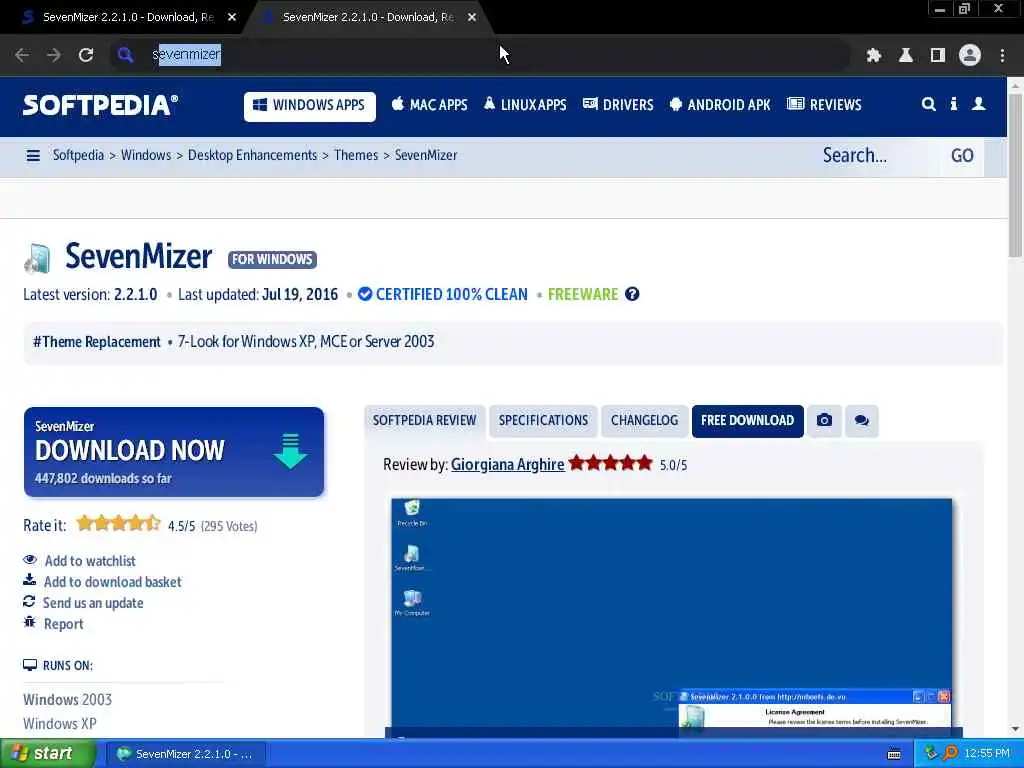Click the SevenMizer taskbar window button
The width and height of the screenshot is (1024, 768).
click(187, 754)
